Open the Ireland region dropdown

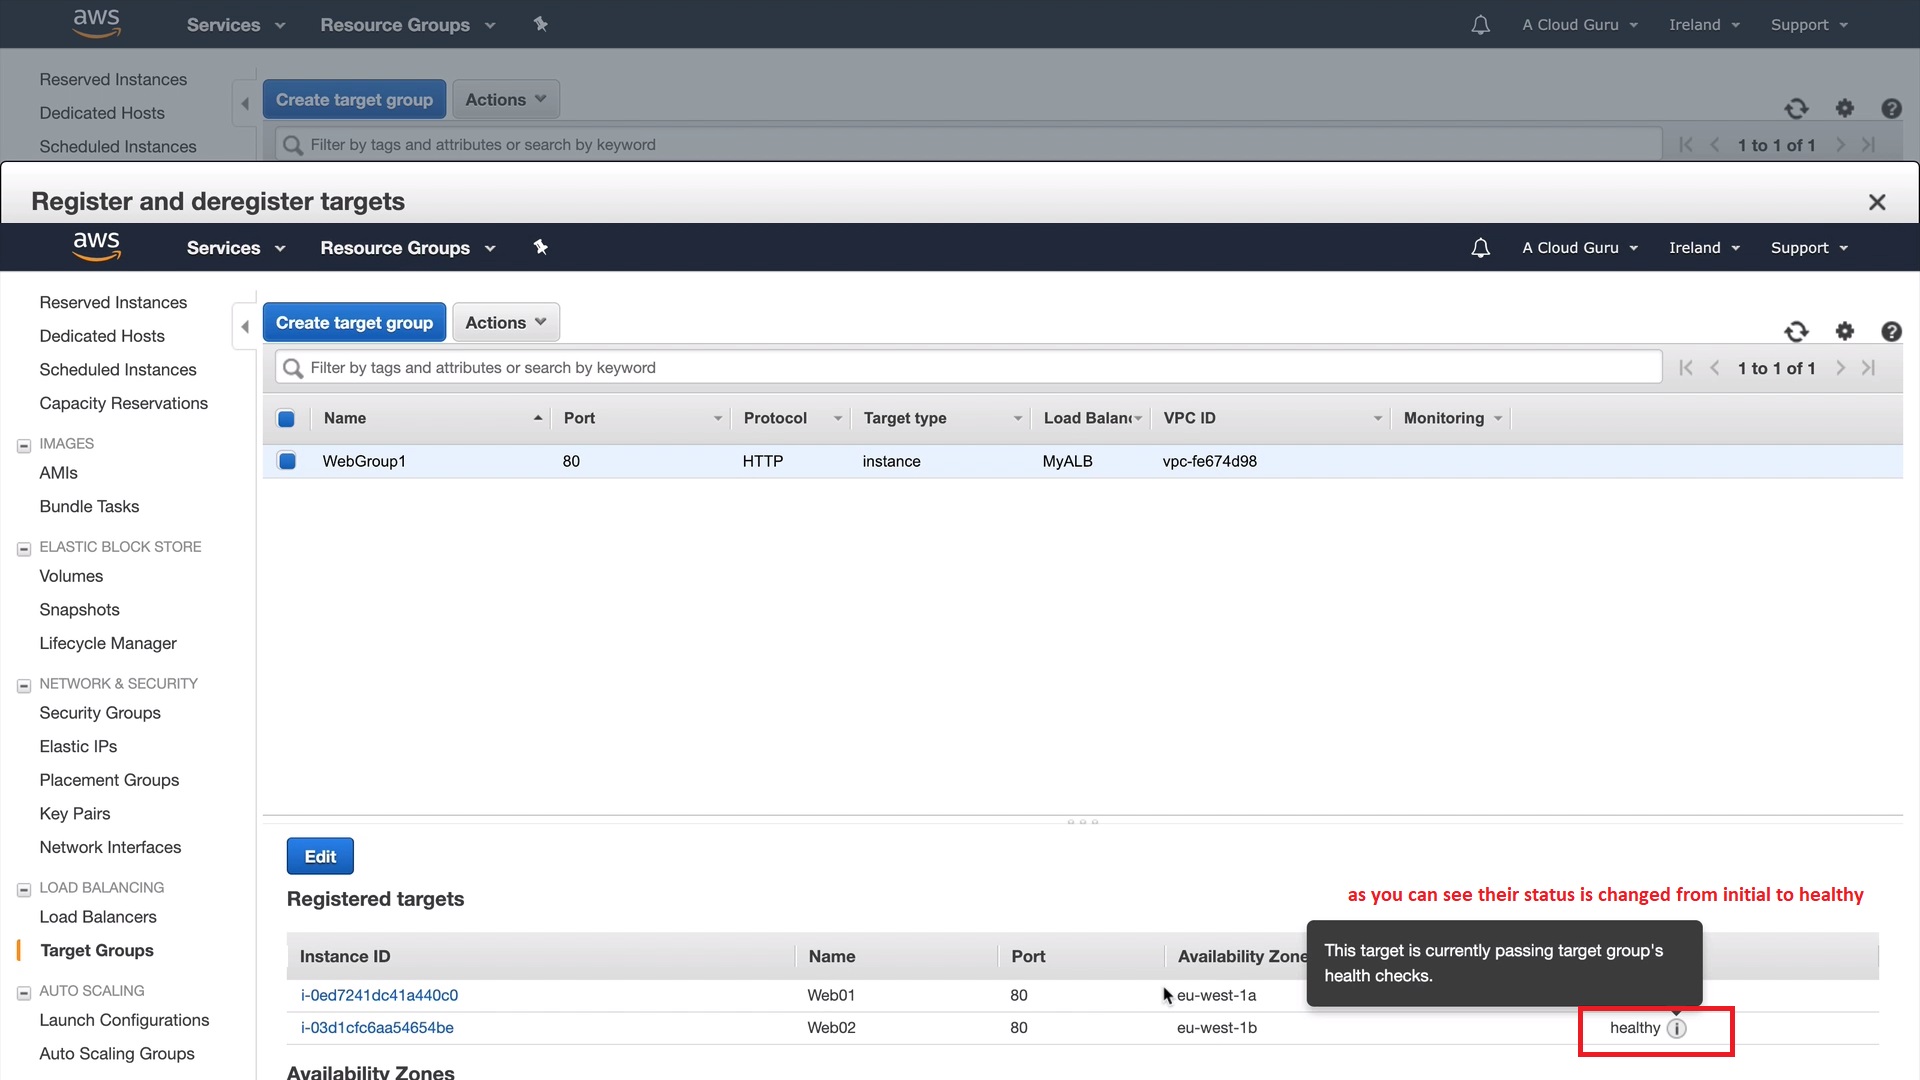1704,248
